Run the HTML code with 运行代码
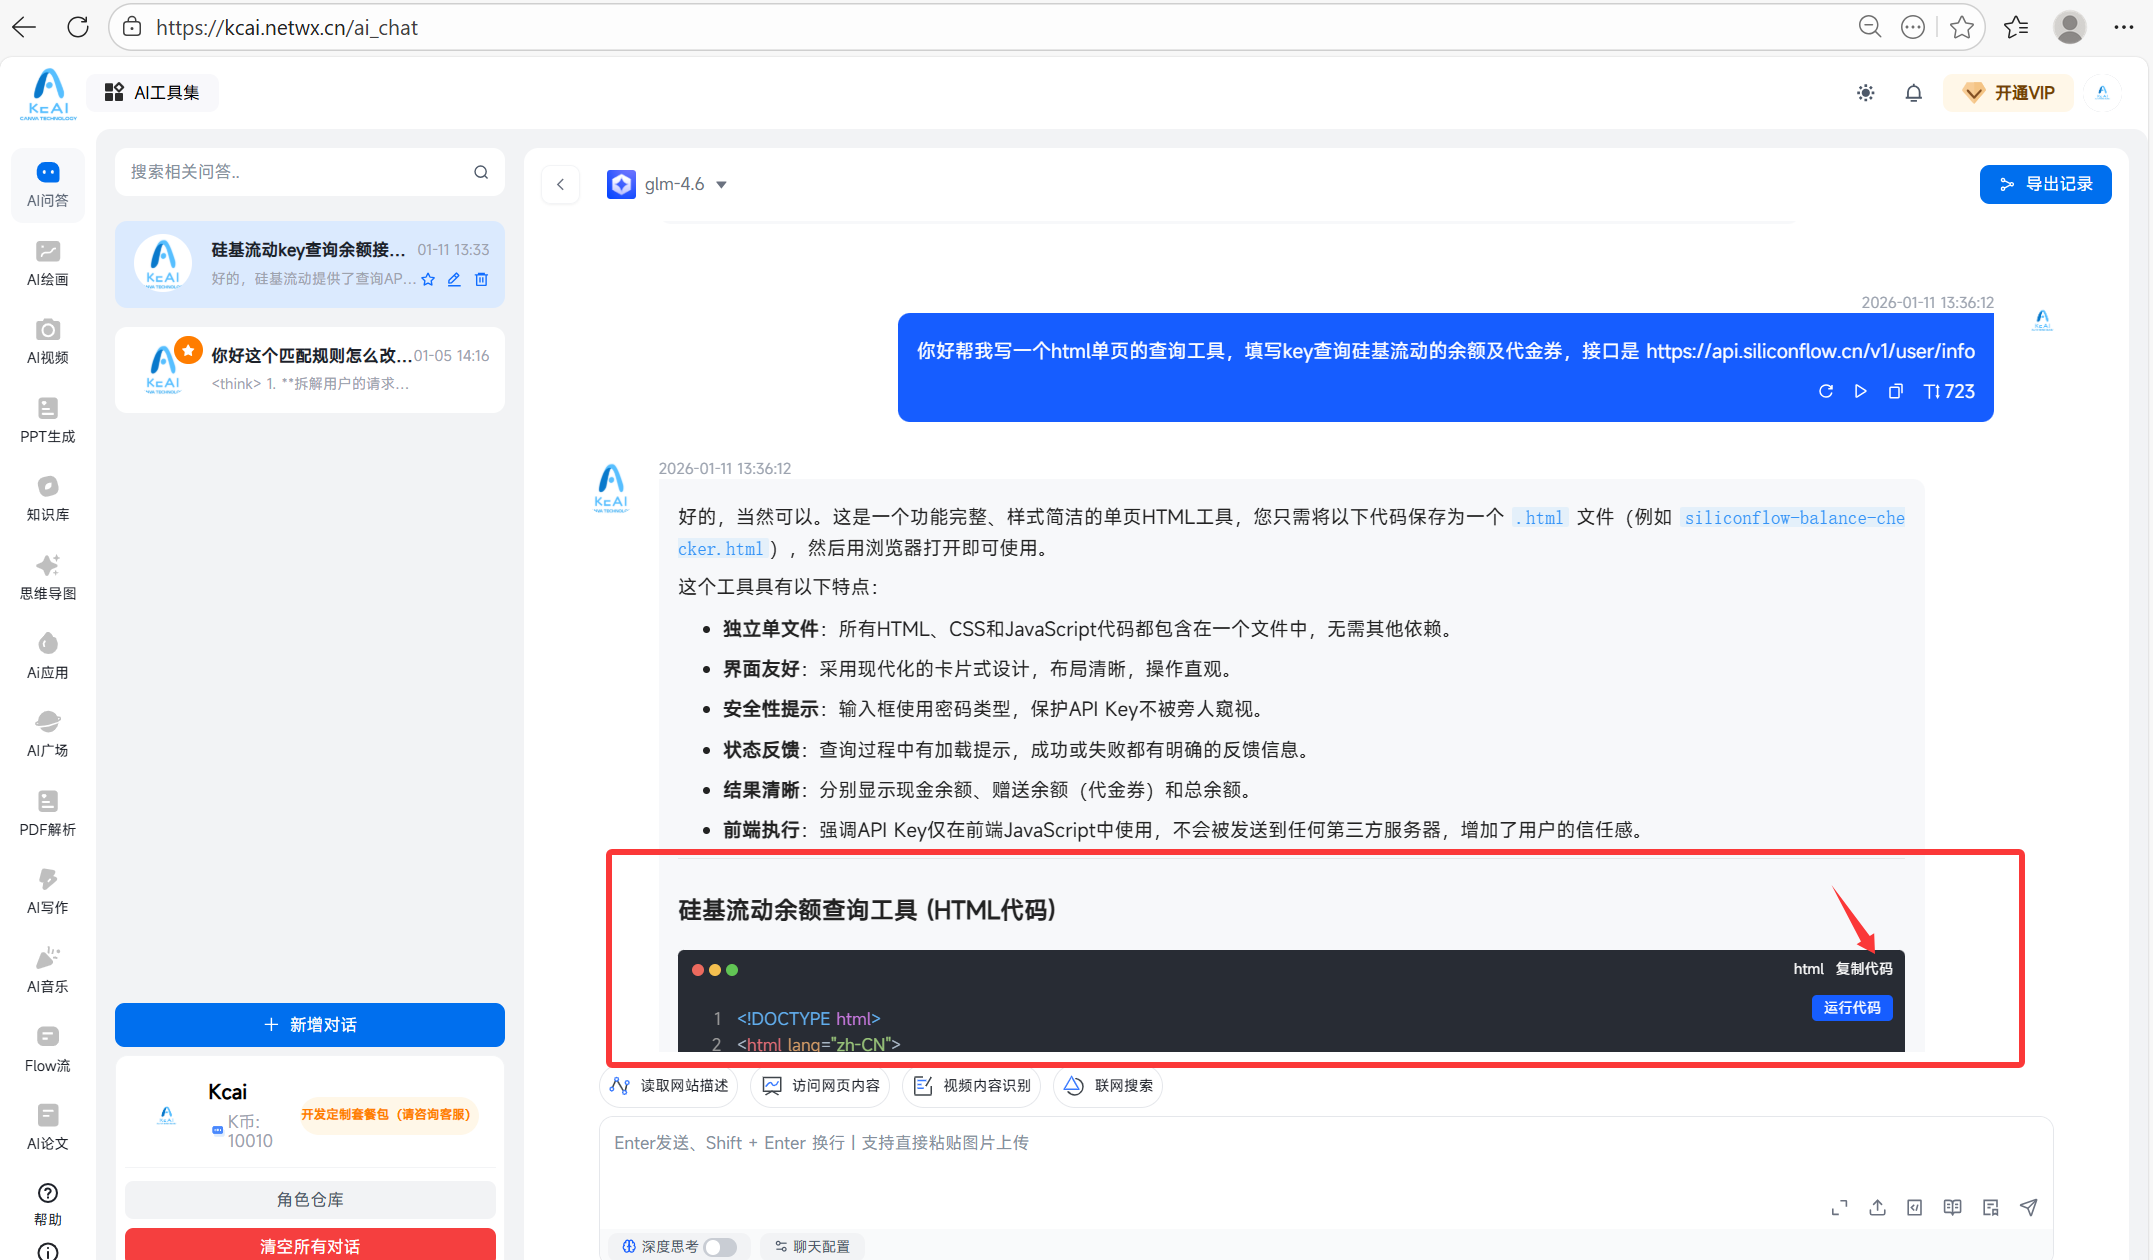2153x1260 pixels. pyautogui.click(x=1851, y=1008)
